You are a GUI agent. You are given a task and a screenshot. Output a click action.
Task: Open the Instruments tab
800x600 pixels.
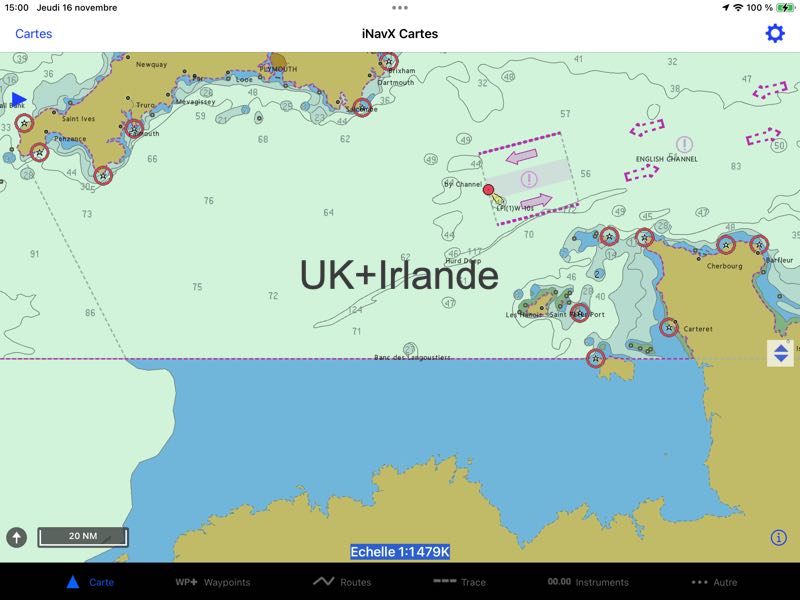(x=588, y=582)
